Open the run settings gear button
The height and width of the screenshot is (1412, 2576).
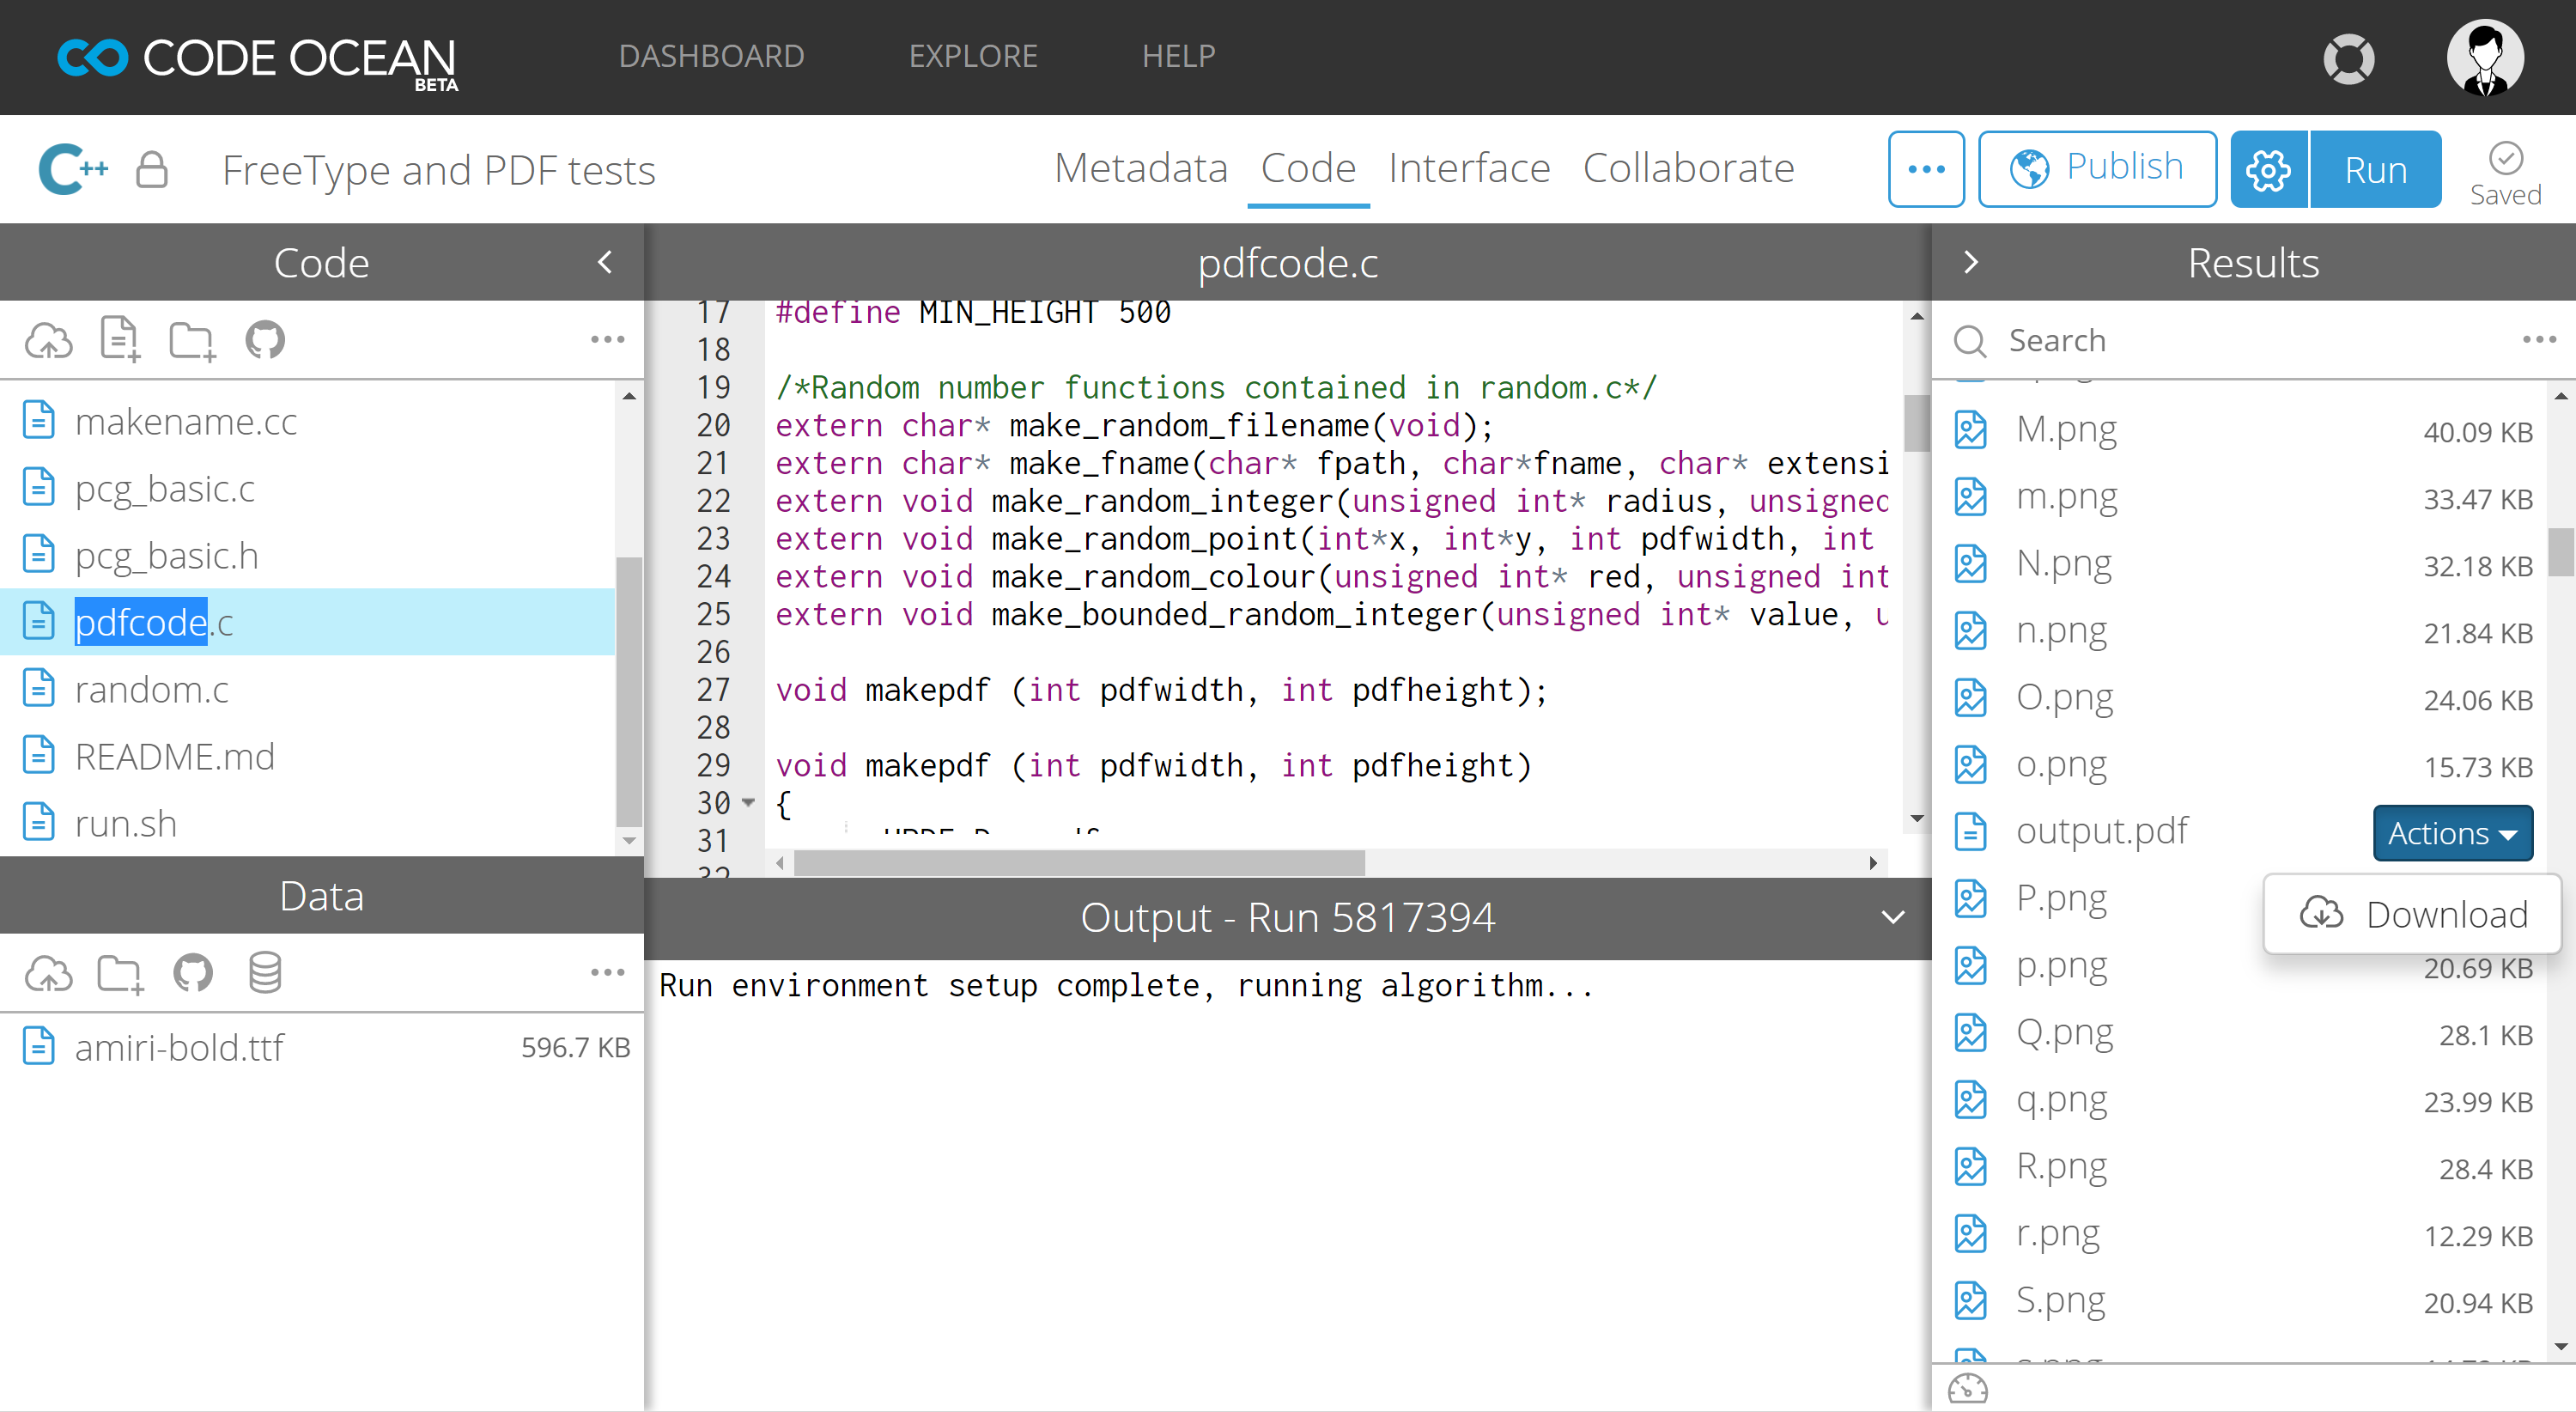pyautogui.click(x=2268, y=169)
